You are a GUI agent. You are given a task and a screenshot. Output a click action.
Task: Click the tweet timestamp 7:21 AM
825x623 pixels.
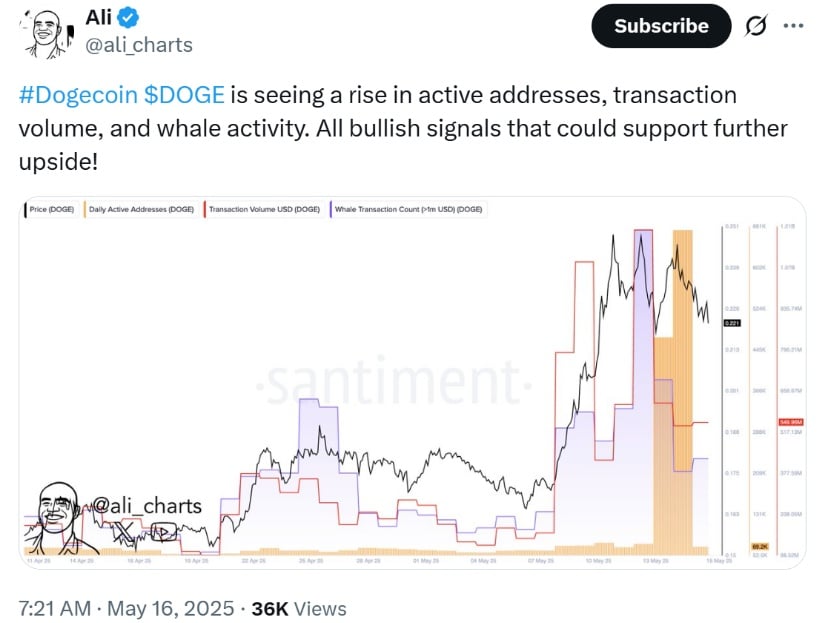[56, 607]
